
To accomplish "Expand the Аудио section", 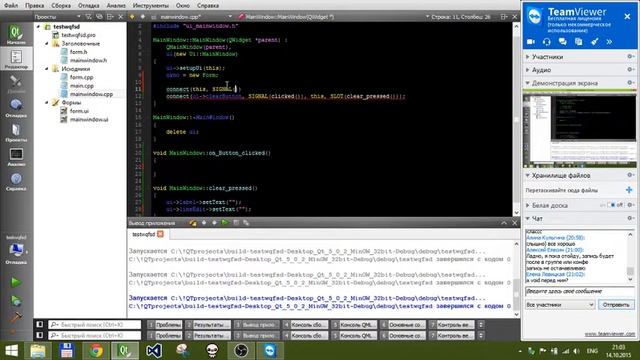I will point(528,70).
